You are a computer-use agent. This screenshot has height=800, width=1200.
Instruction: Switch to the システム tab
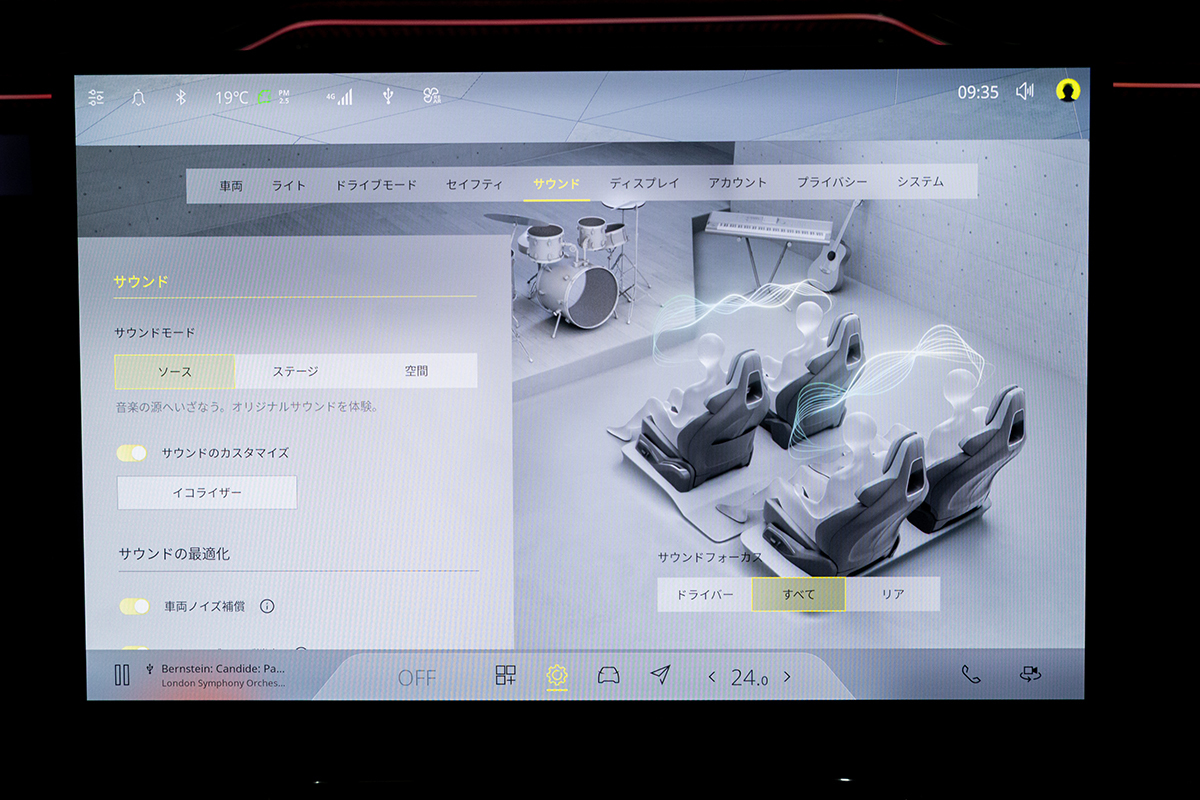pyautogui.click(x=920, y=182)
